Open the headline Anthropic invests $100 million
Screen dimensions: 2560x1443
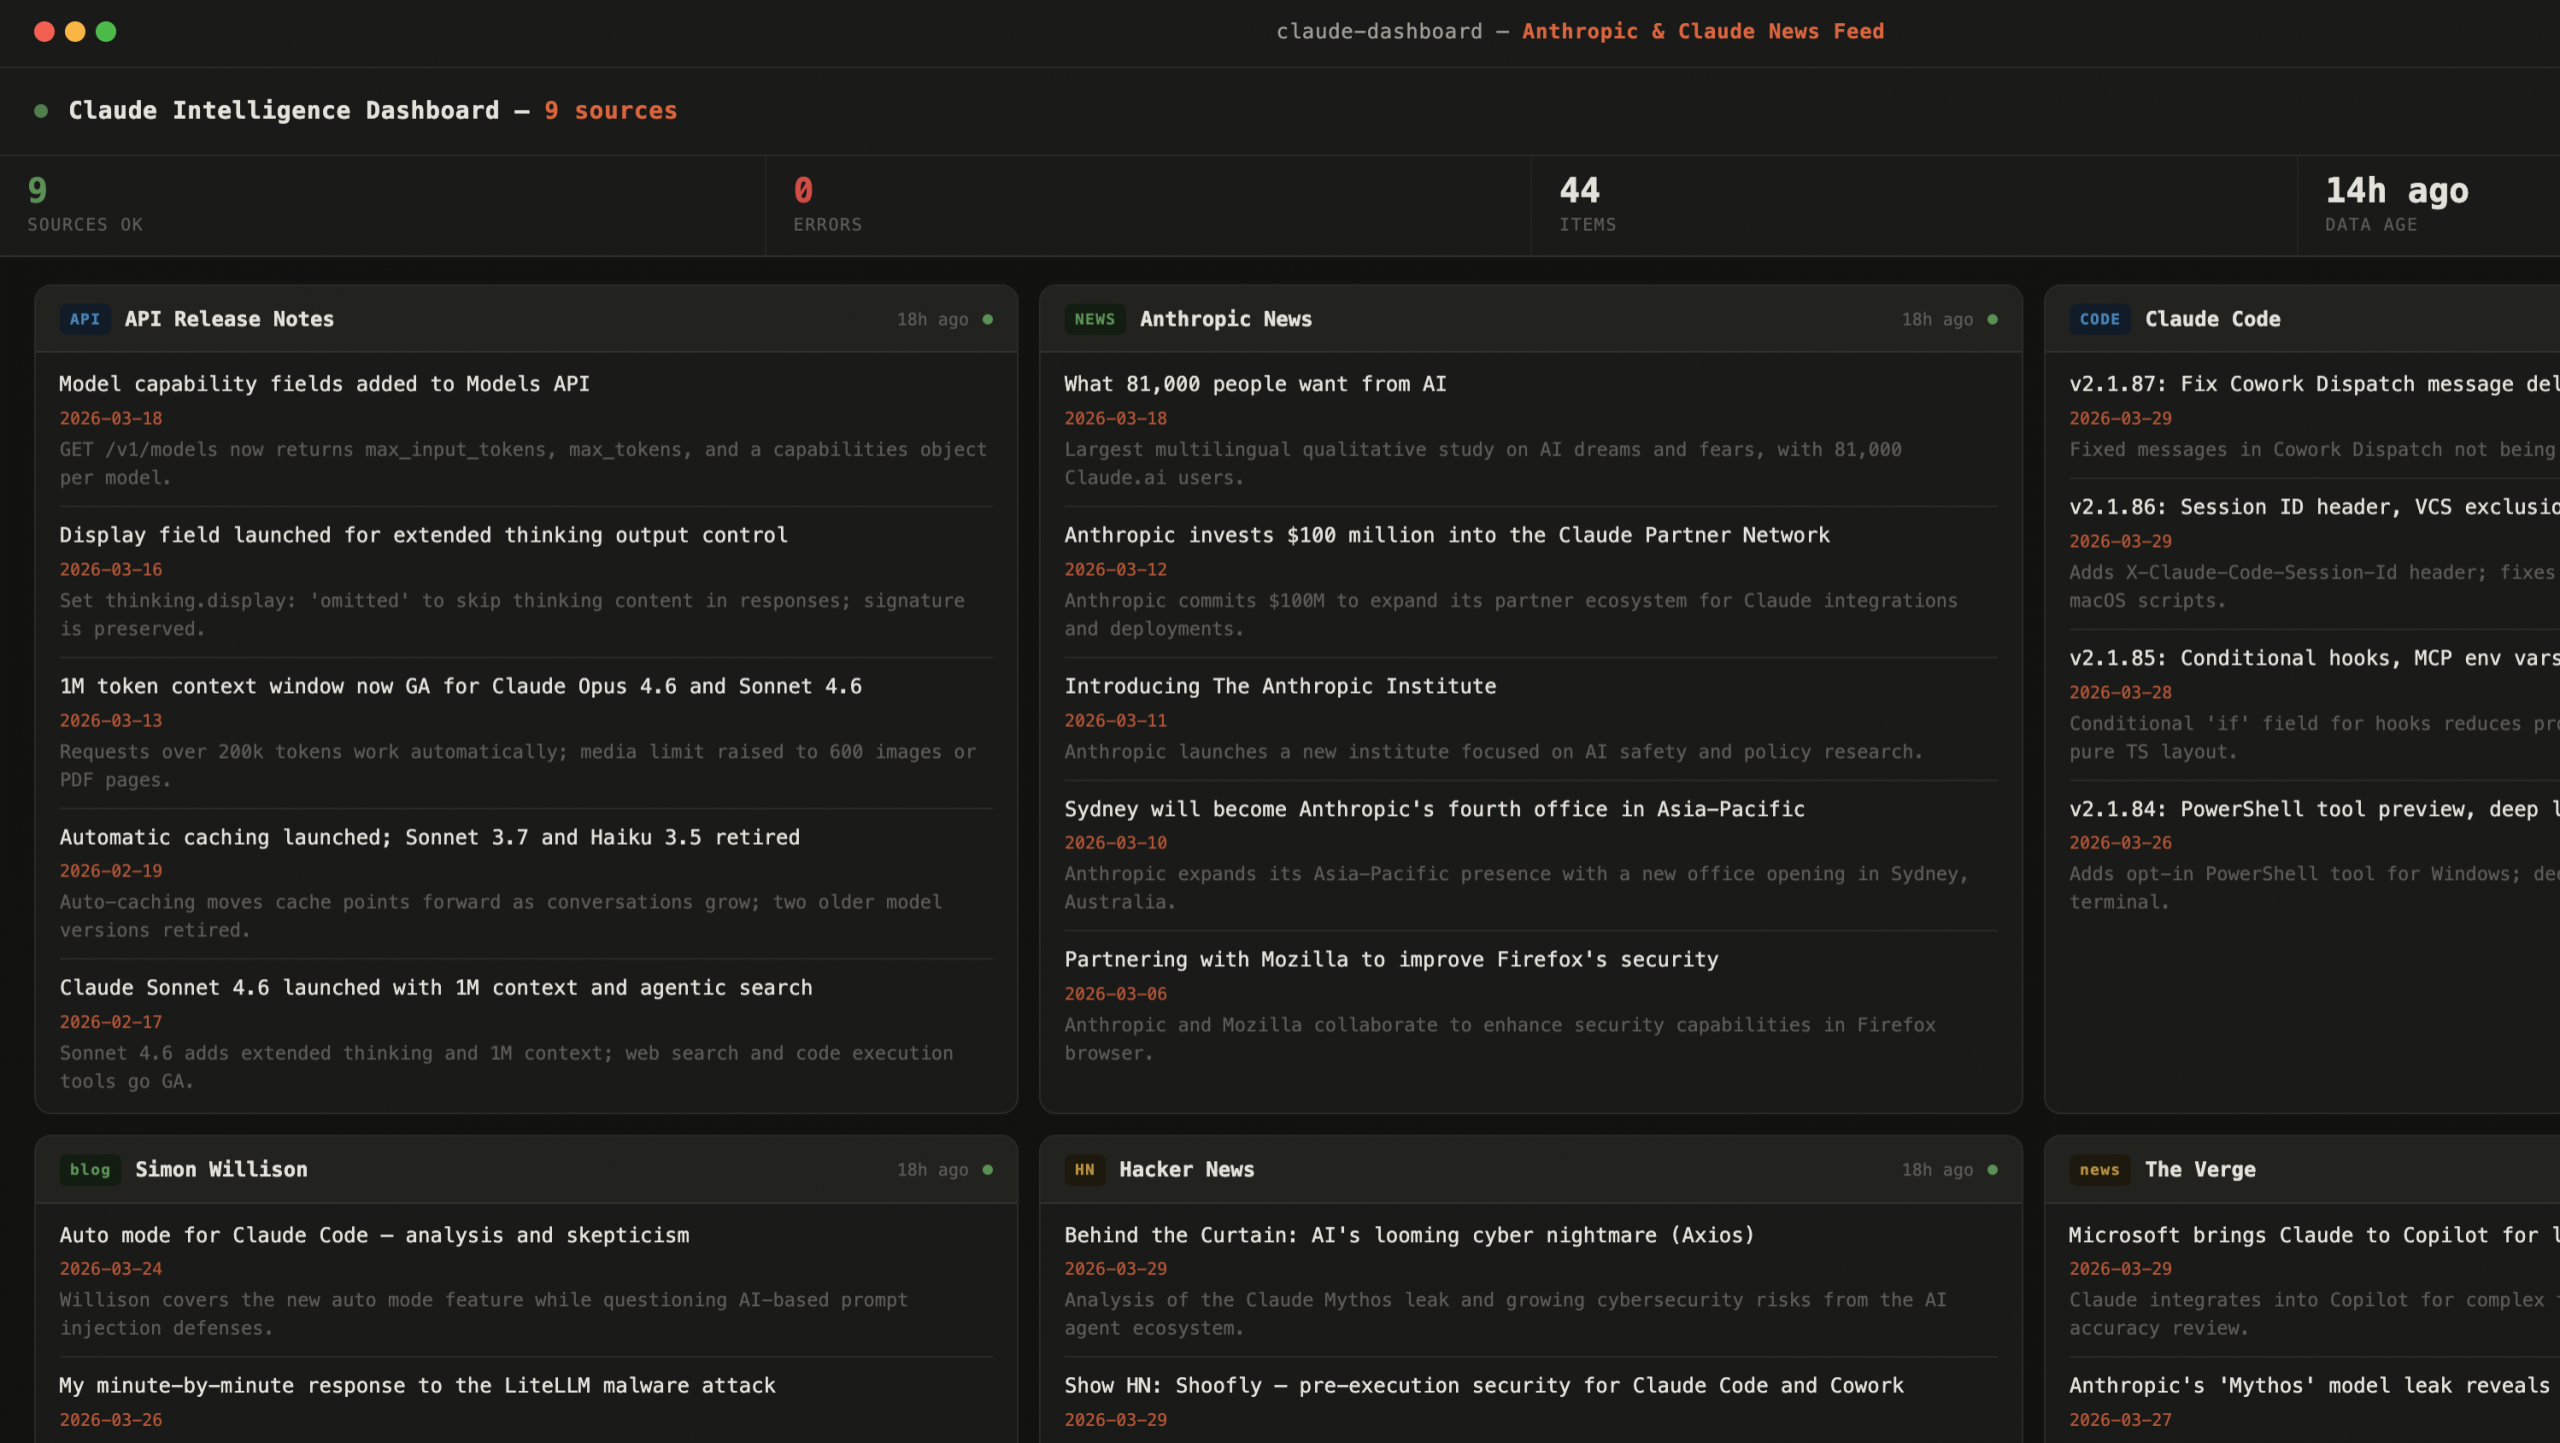1447,535
